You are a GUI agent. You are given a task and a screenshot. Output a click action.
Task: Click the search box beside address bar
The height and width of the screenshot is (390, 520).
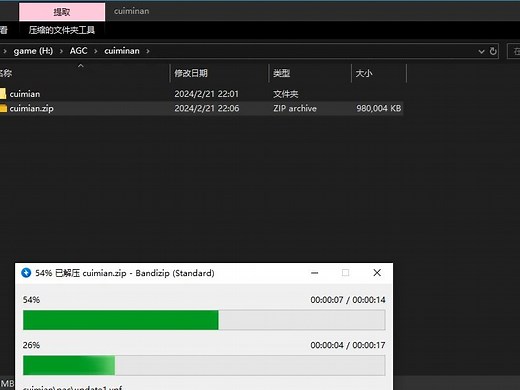tap(513, 51)
